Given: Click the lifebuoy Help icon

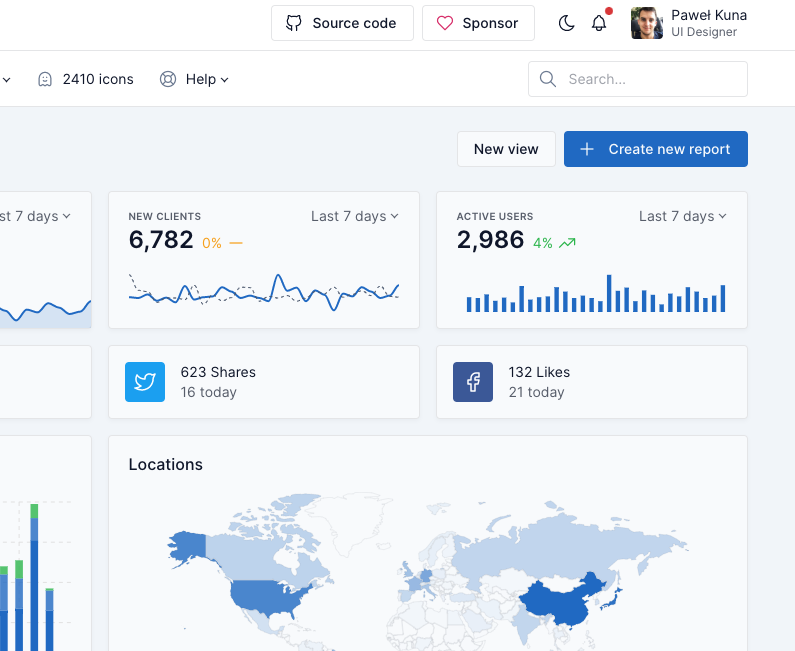Looking at the screenshot, I should click(x=168, y=79).
